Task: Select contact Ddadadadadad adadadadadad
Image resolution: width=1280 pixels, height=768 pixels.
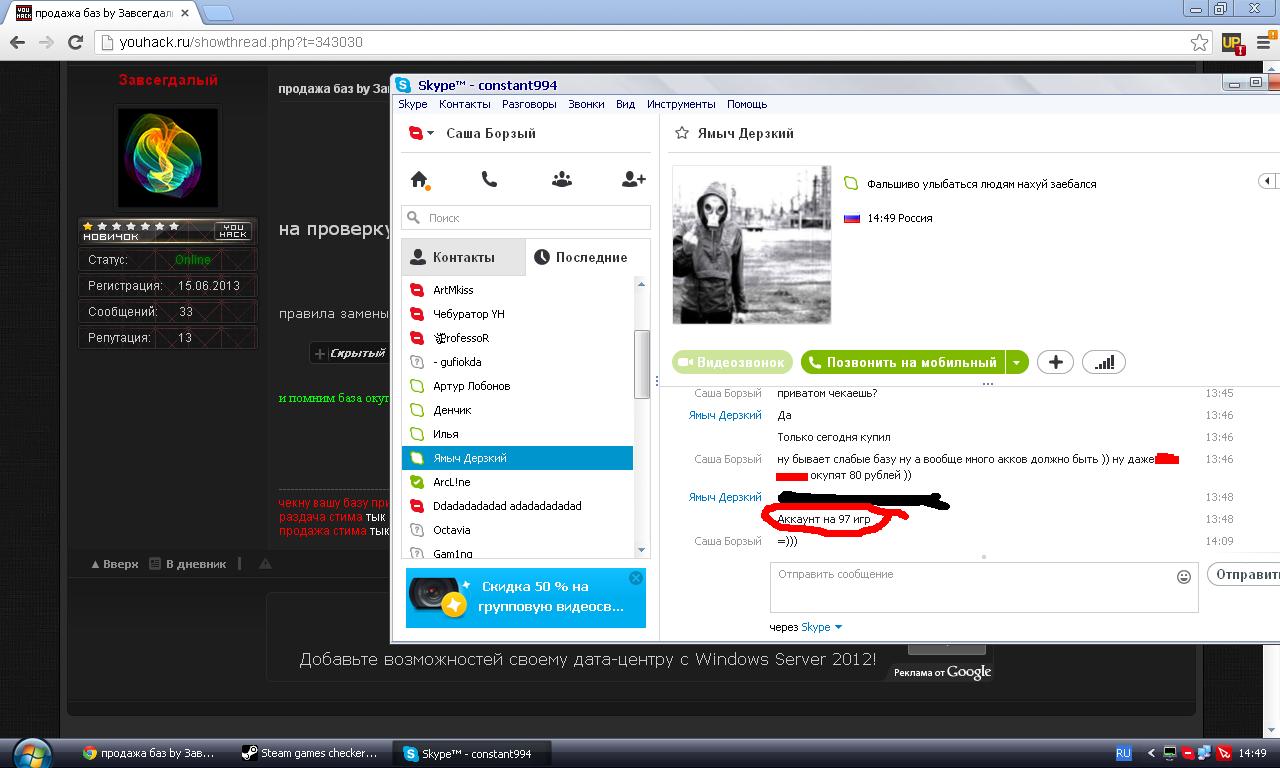Action: (517, 506)
